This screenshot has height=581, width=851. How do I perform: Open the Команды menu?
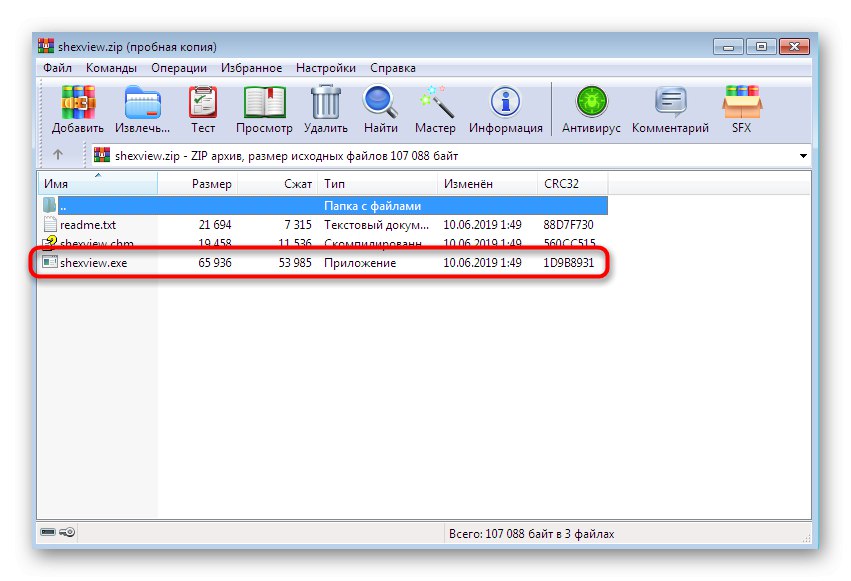(111, 68)
